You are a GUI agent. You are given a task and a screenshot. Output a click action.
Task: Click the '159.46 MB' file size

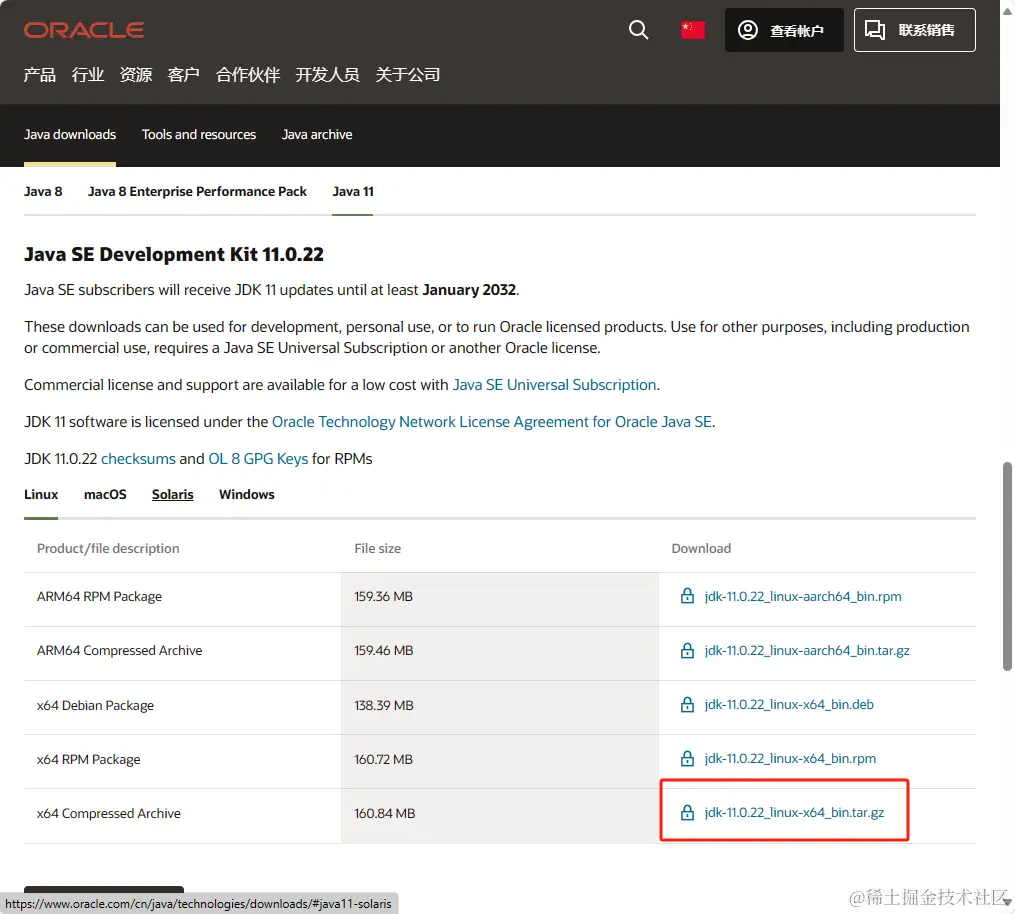pyautogui.click(x=383, y=651)
